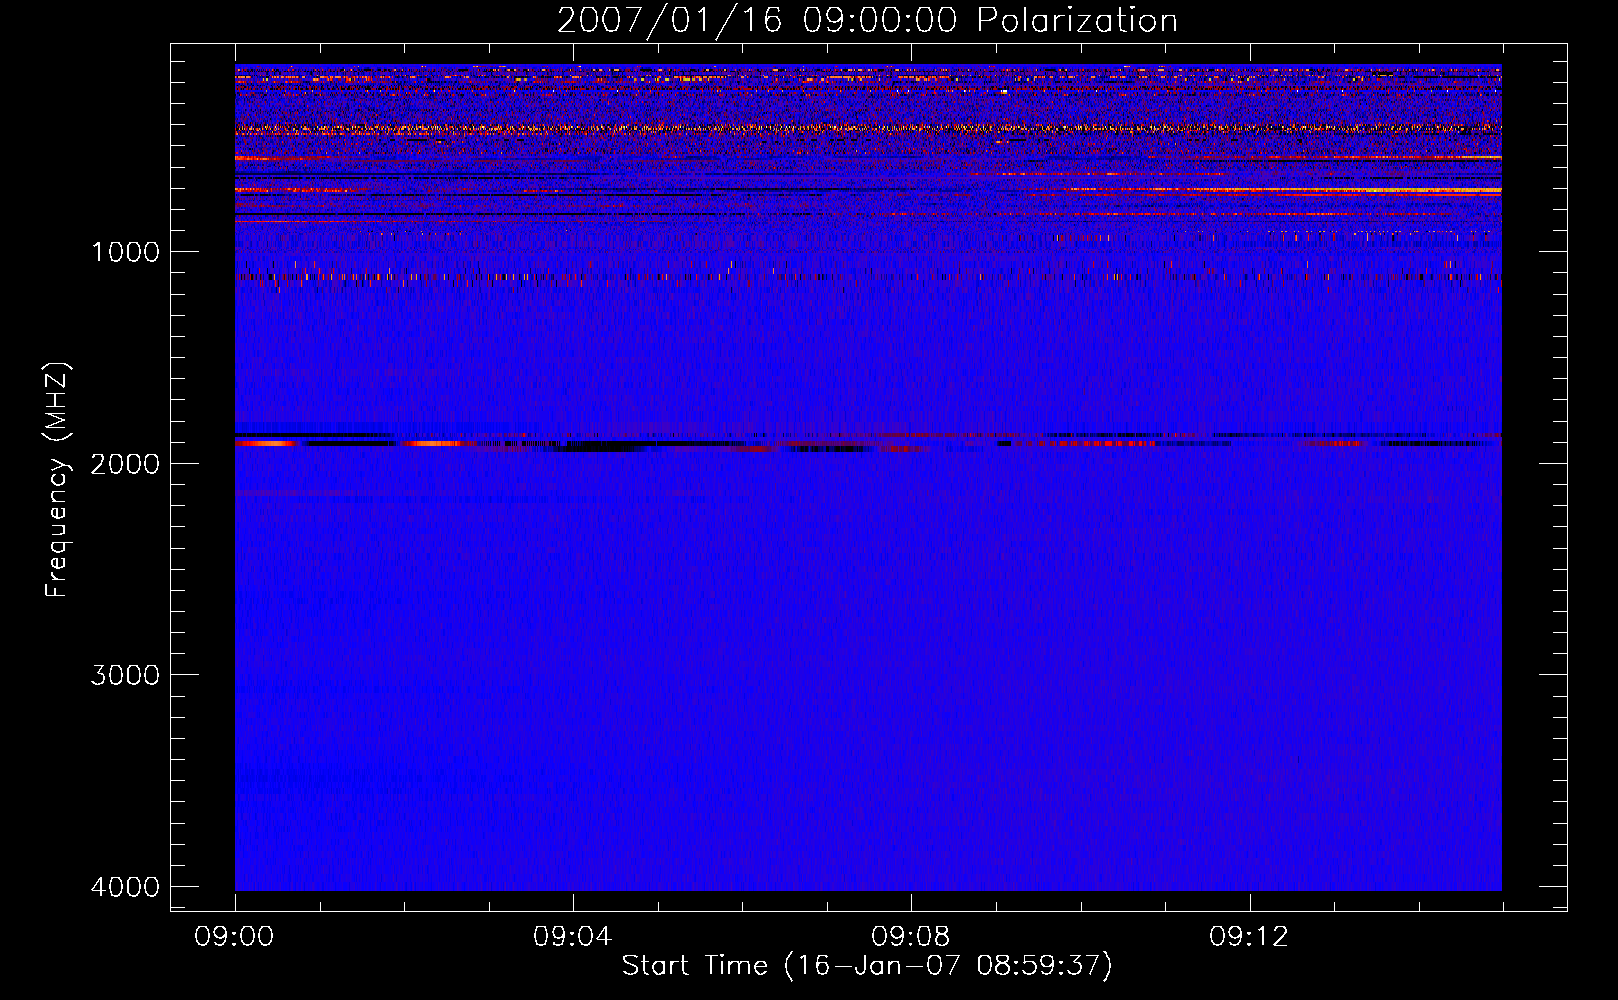
Task: Click the 09:12 time tick label
Action: point(1249,937)
